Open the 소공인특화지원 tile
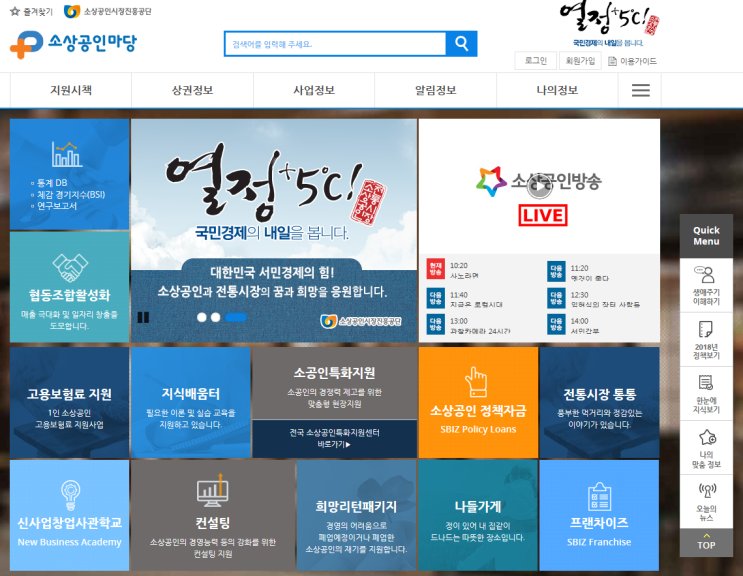 click(x=335, y=383)
